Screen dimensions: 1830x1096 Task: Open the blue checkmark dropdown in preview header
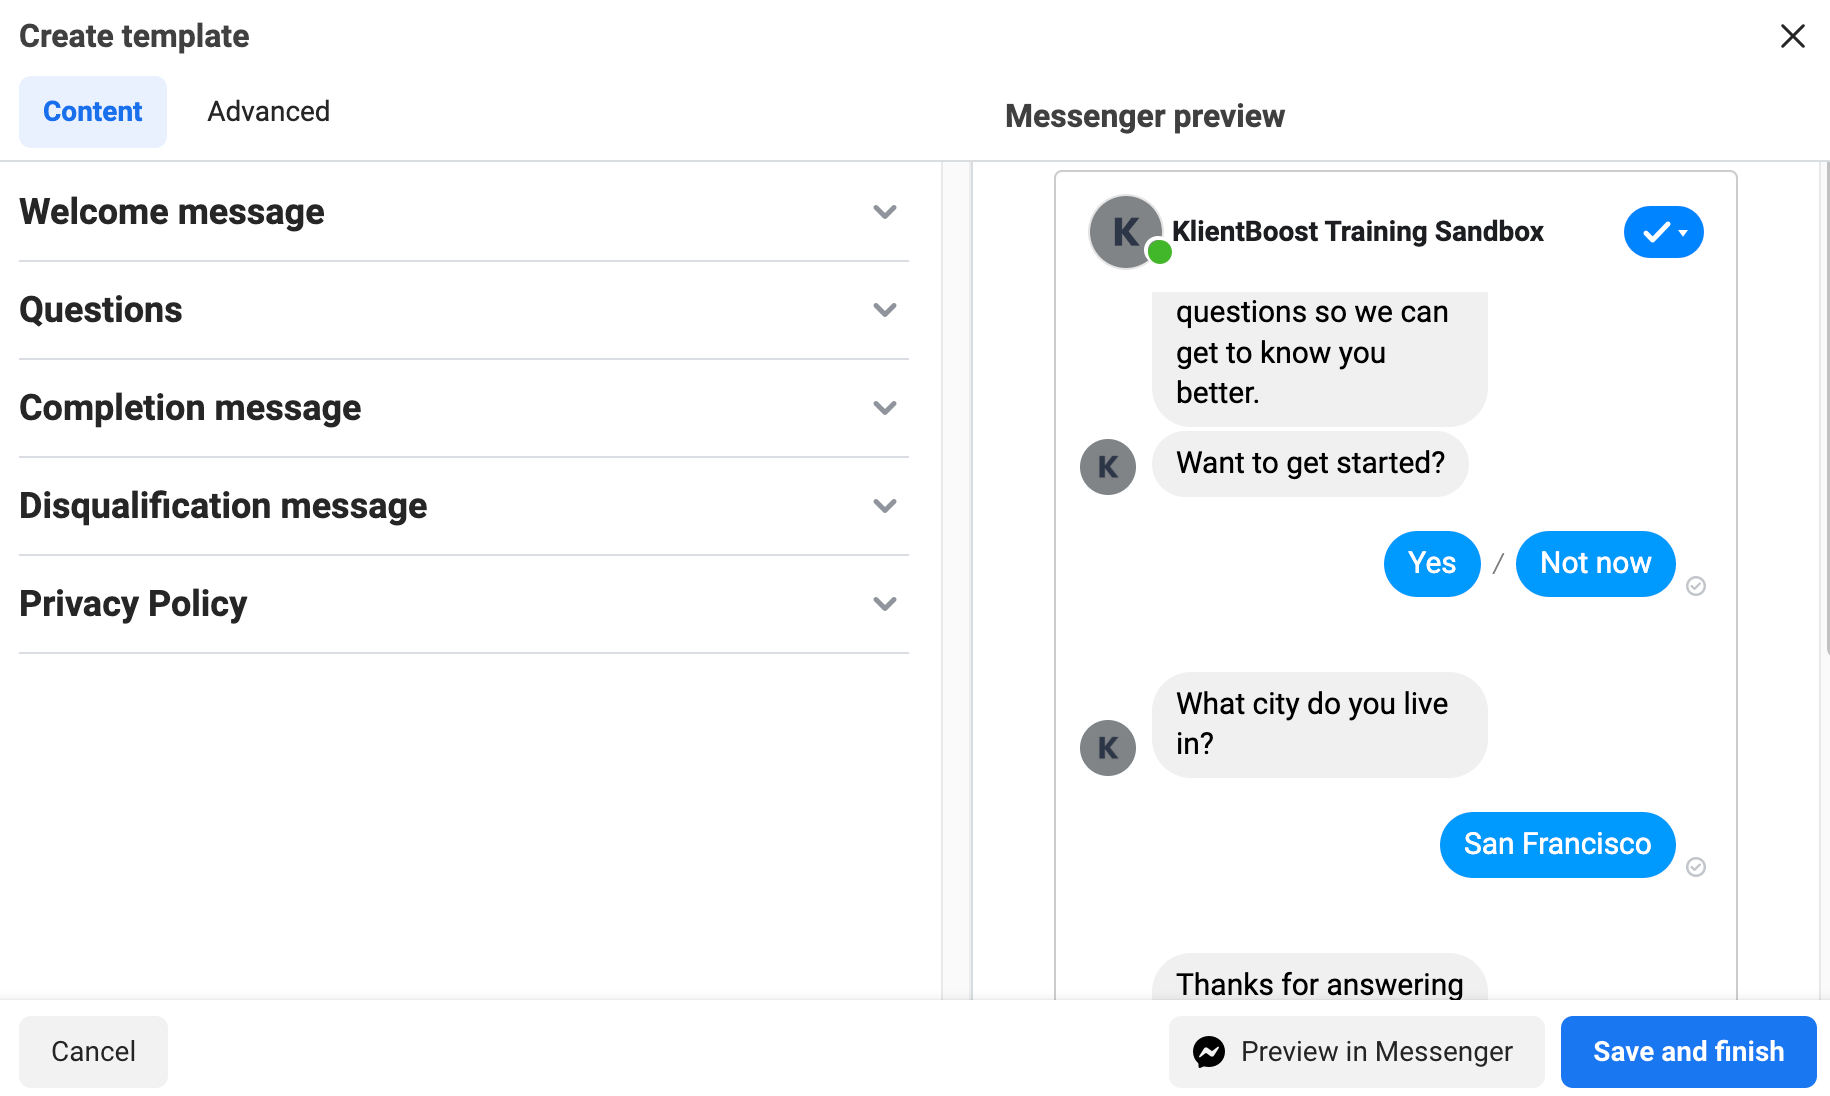pos(1663,232)
